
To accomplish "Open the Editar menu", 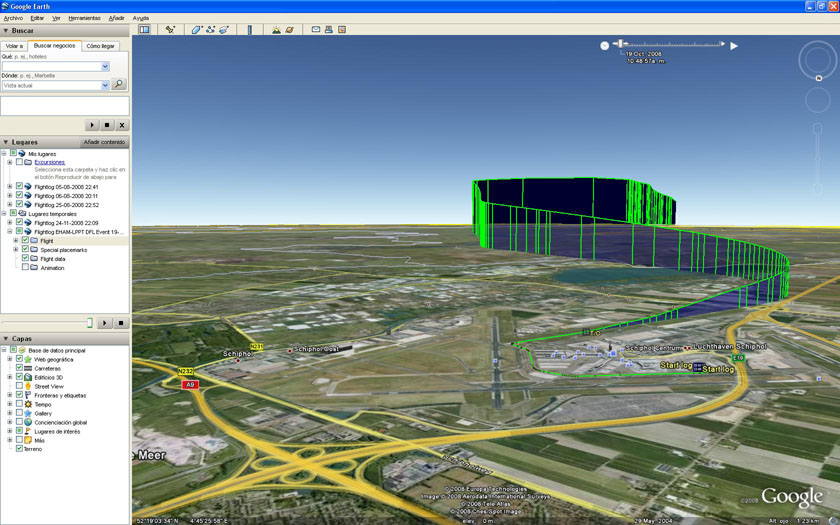I will (x=37, y=18).
